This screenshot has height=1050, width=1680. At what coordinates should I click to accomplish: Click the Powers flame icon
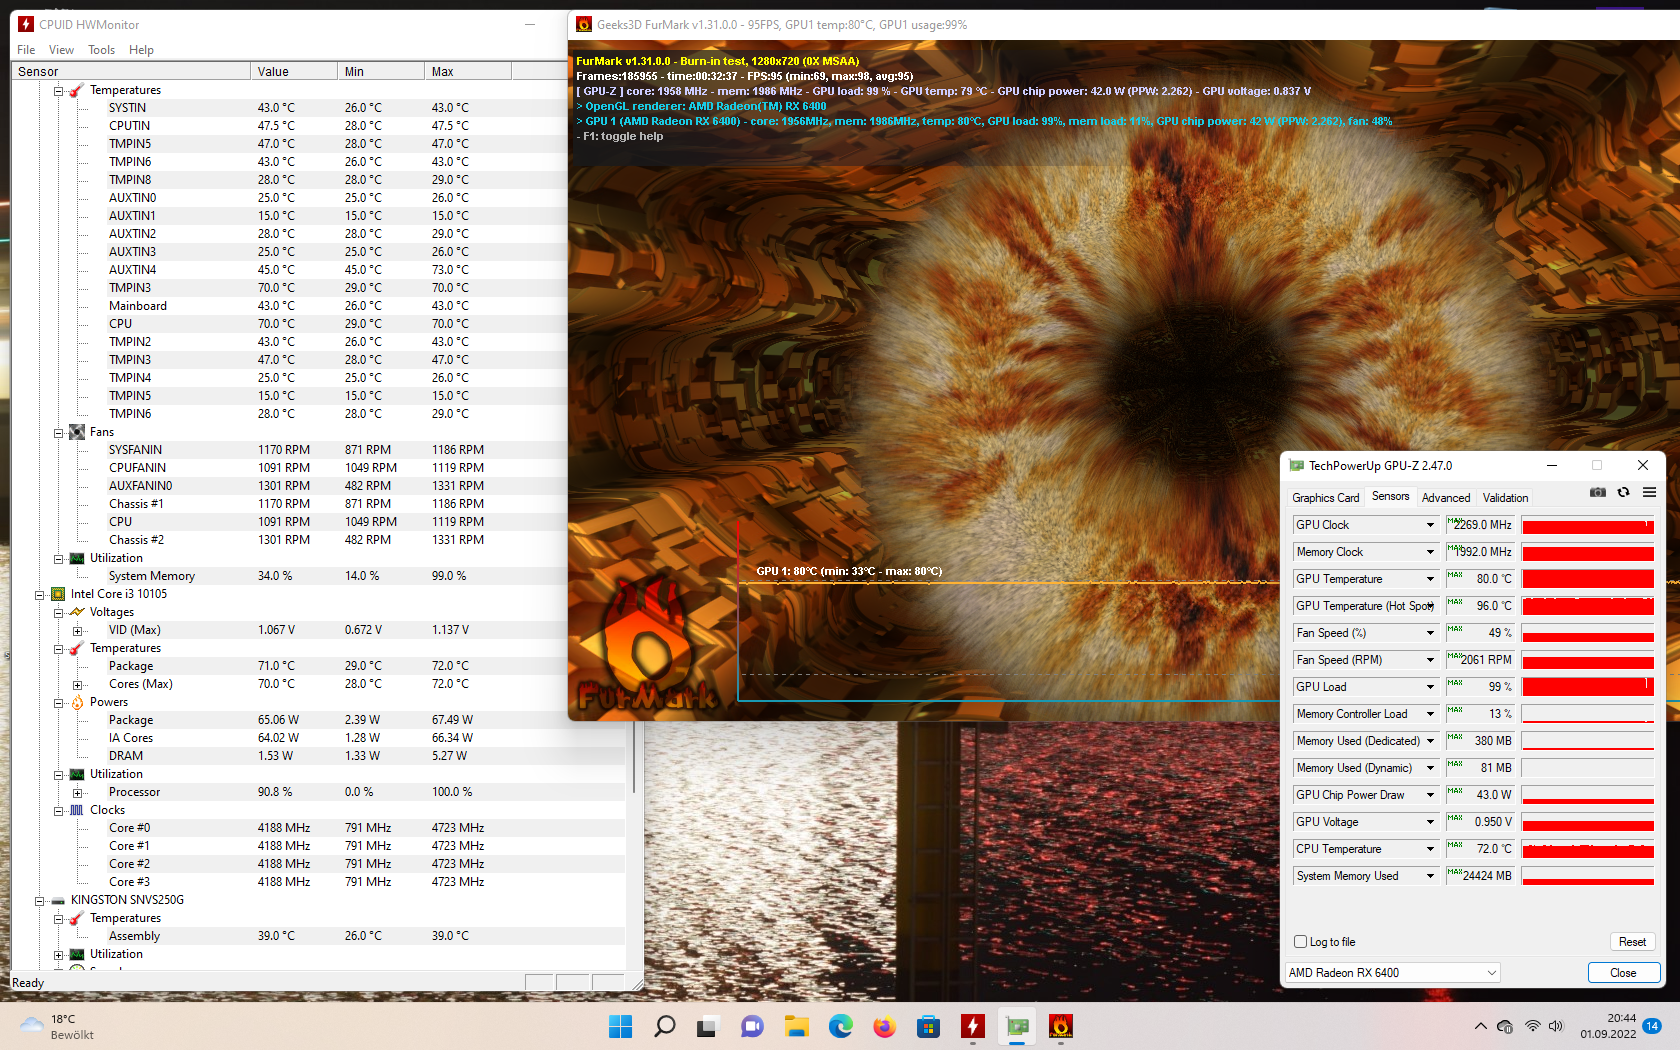point(77,702)
